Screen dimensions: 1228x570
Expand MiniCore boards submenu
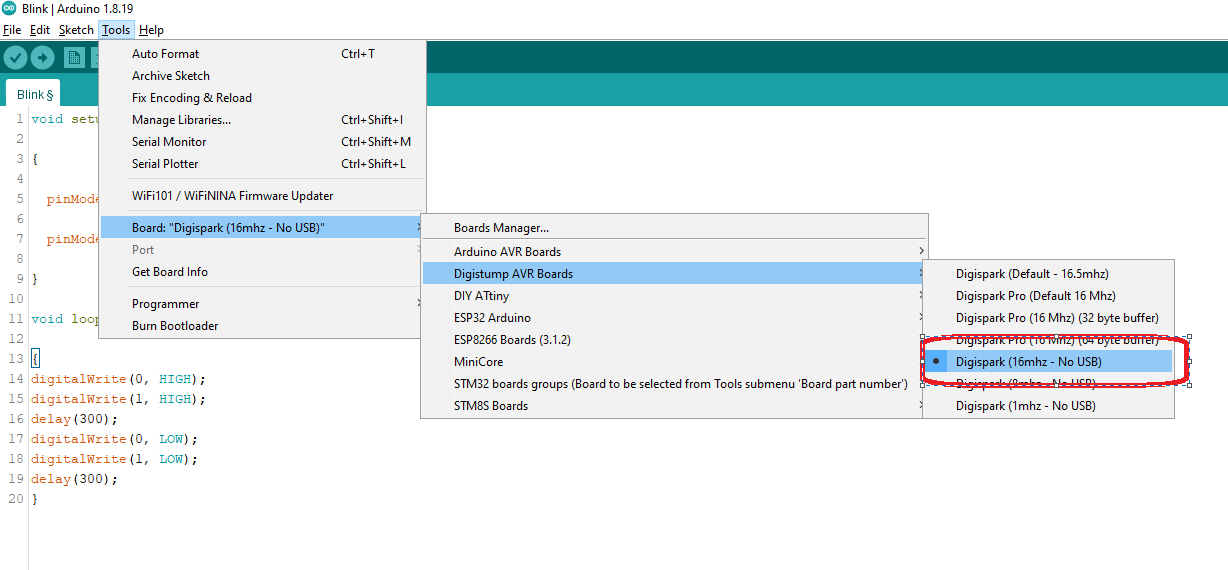pos(675,362)
